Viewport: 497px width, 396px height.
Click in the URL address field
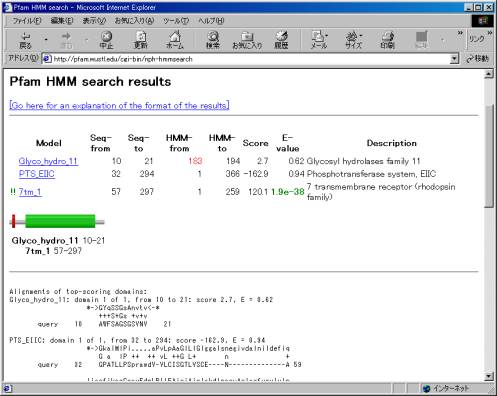point(250,59)
